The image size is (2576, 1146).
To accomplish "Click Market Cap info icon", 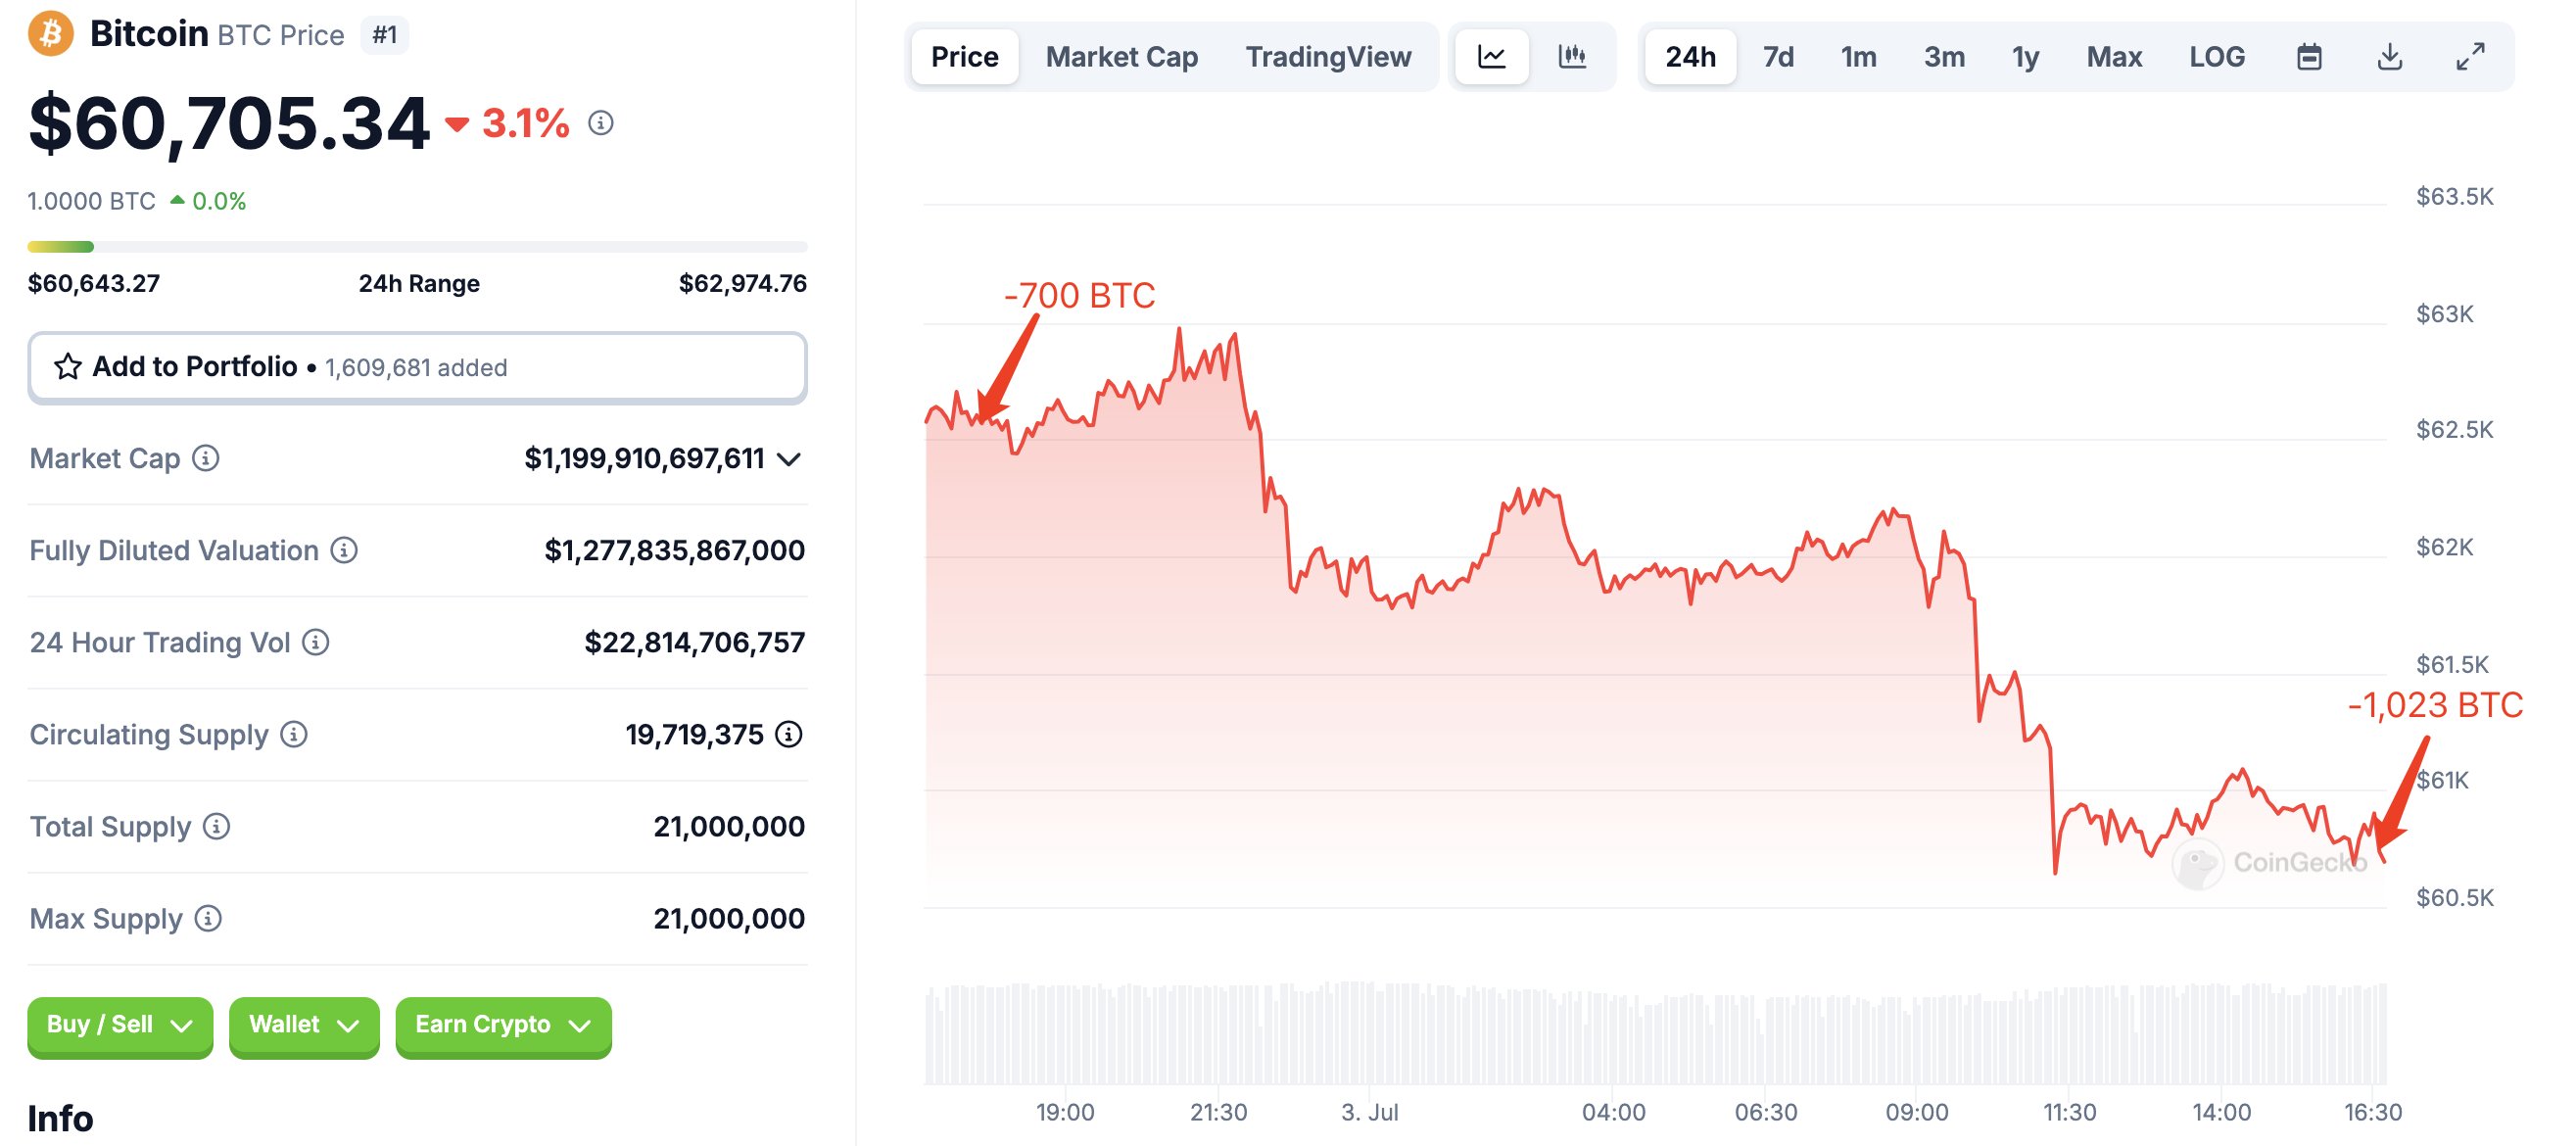I will pyautogui.click(x=206, y=458).
